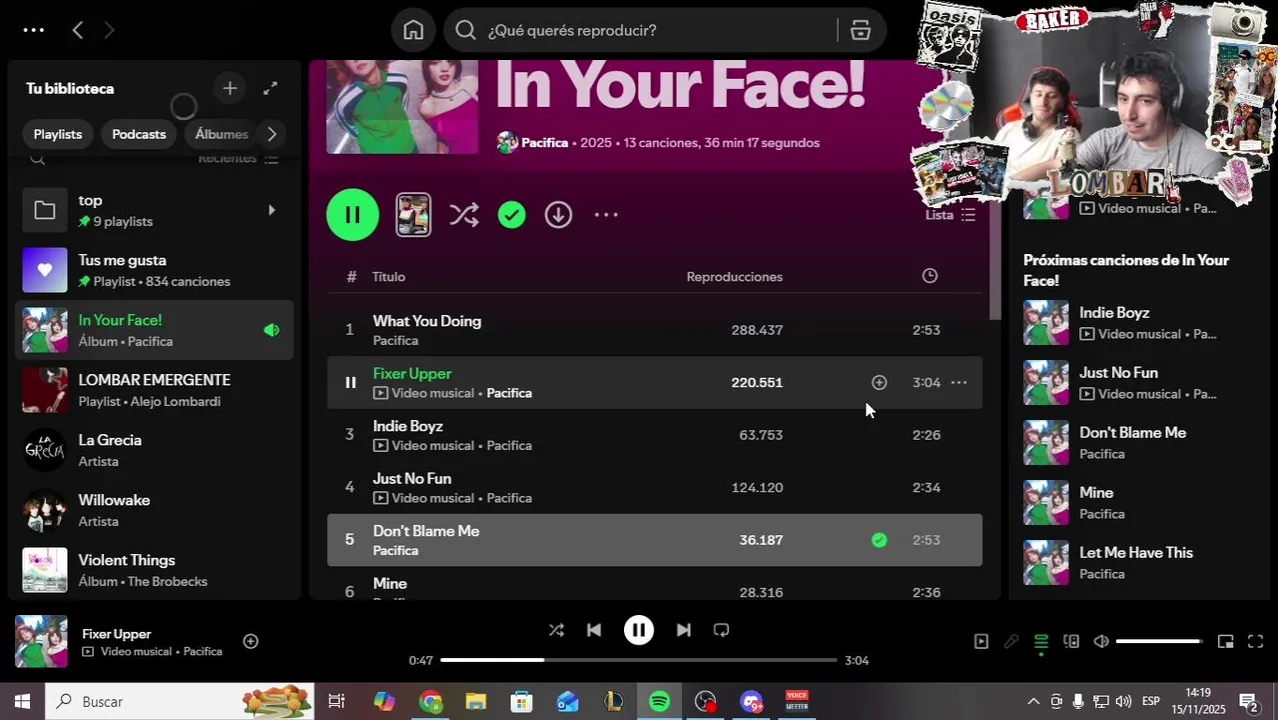Image resolution: width=1278 pixels, height=720 pixels.
Task: Select track 'What You Doing'
Action: coord(427,321)
